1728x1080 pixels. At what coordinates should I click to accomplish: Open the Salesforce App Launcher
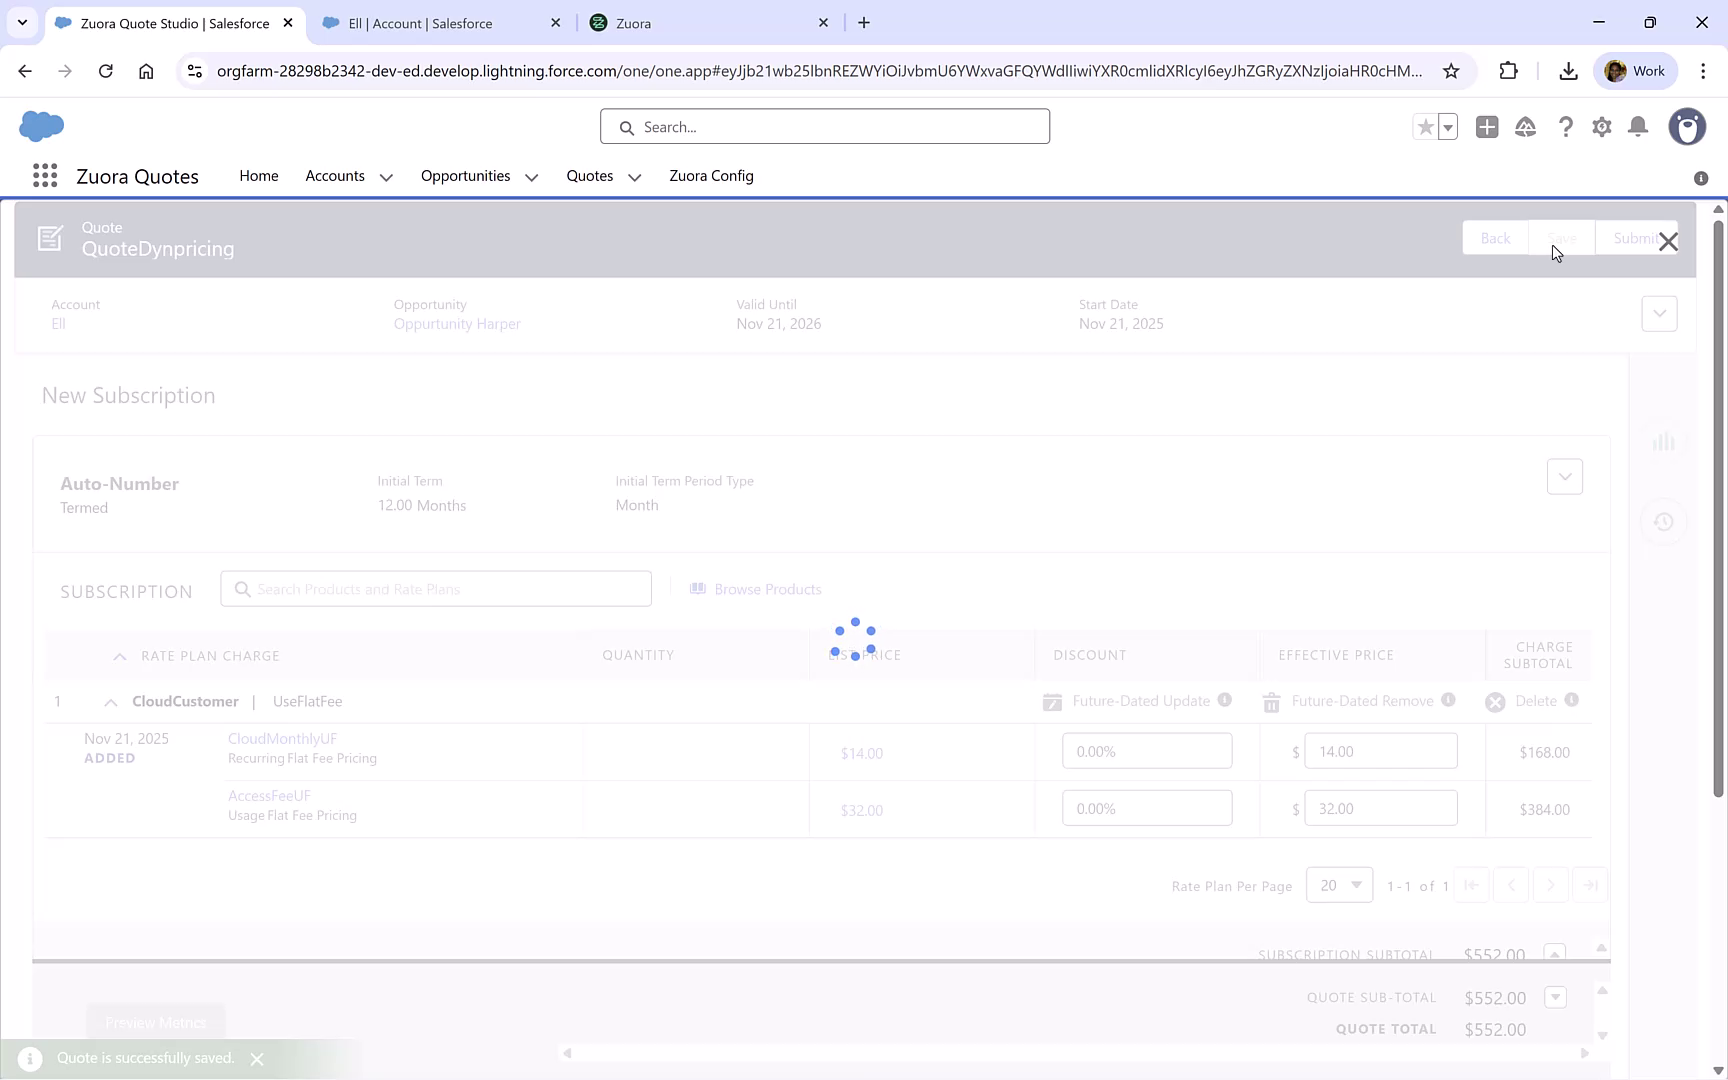44,175
